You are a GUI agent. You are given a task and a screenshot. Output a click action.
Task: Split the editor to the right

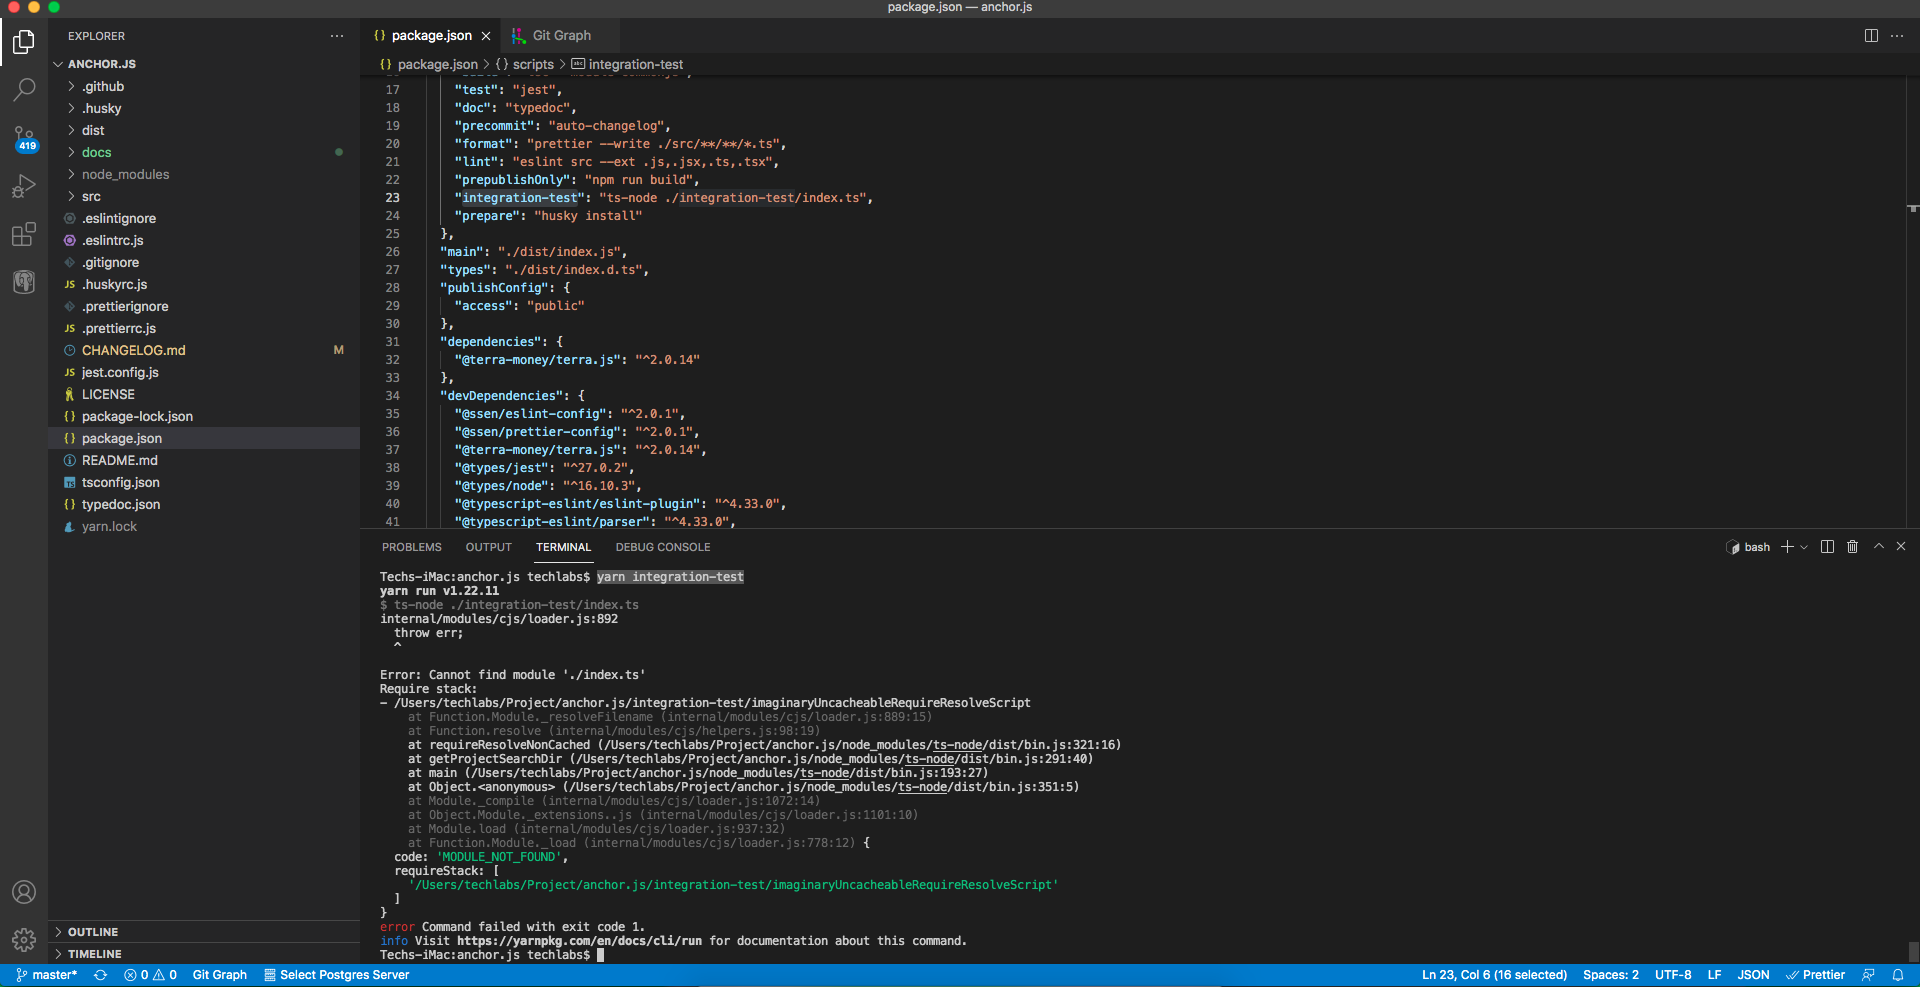pos(1871,36)
